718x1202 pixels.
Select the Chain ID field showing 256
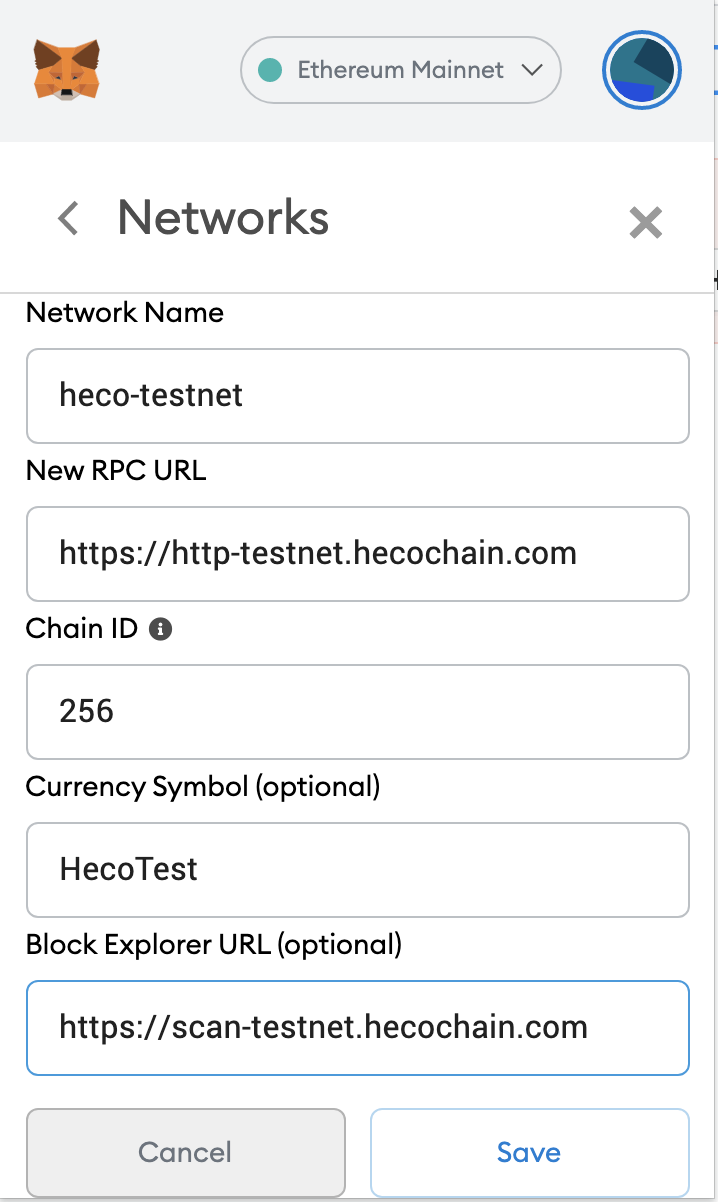(357, 711)
